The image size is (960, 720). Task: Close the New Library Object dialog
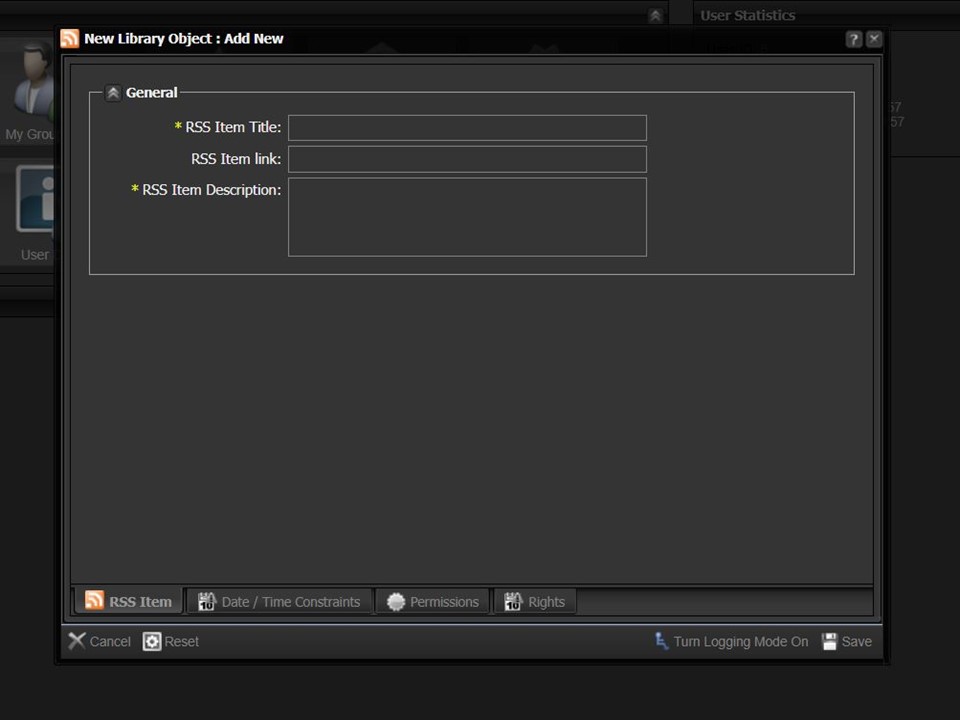874,39
